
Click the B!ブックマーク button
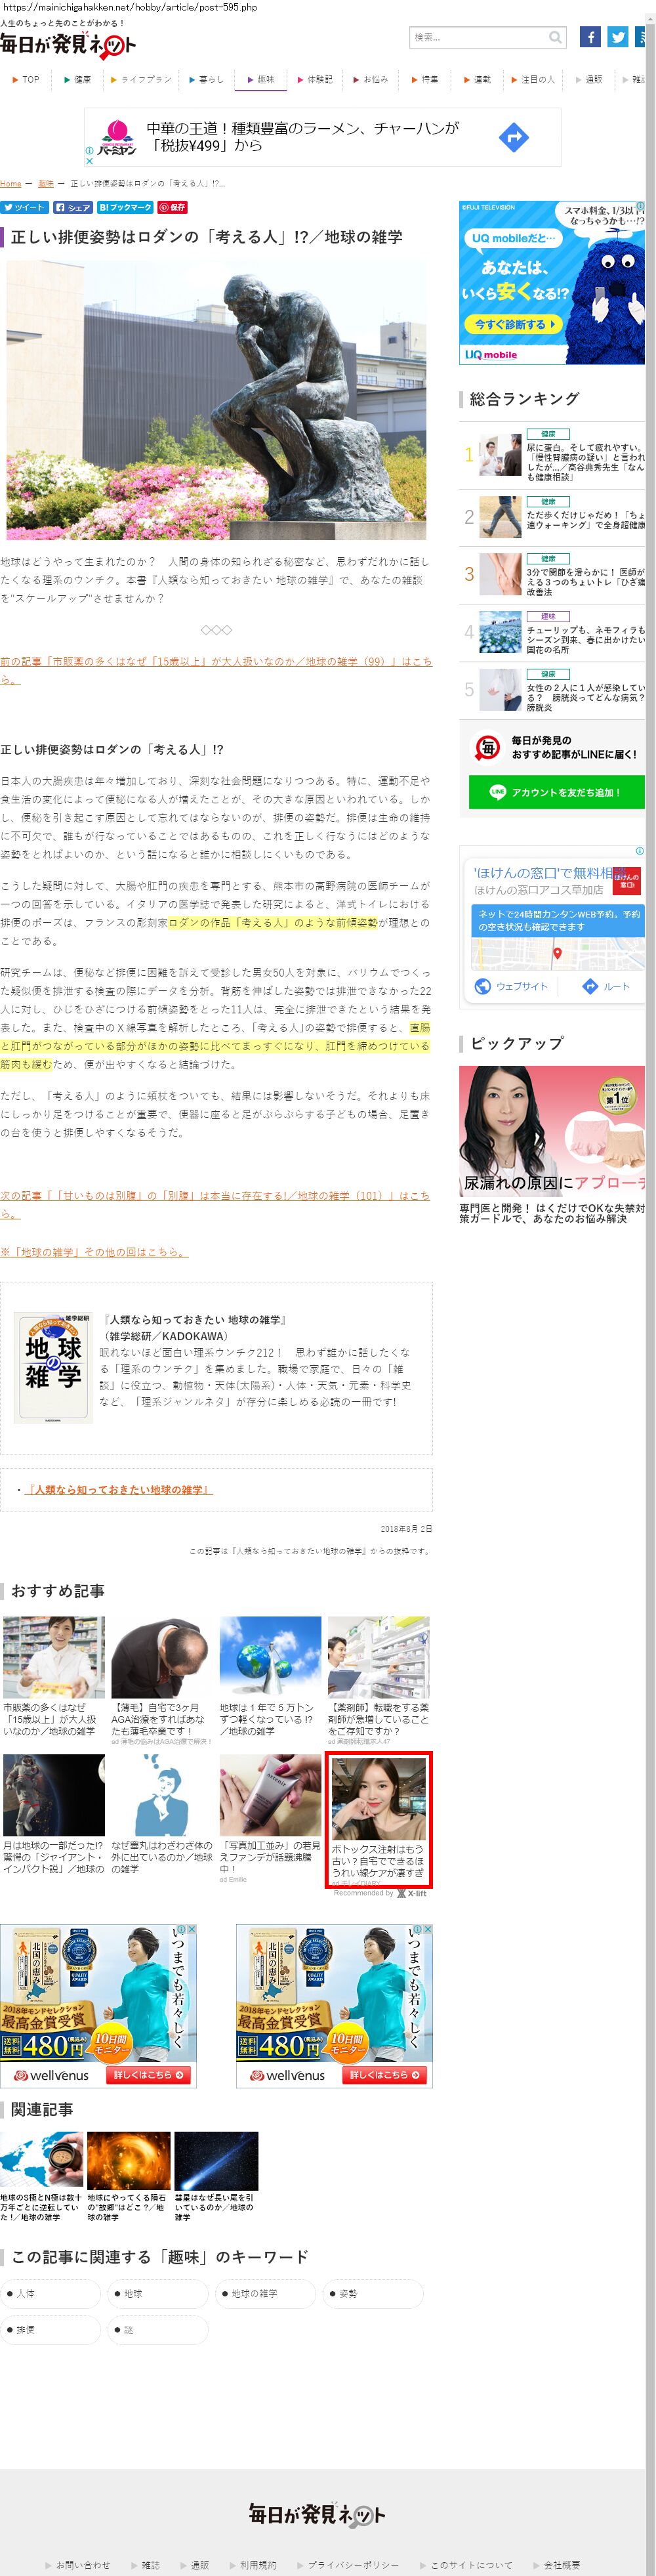pos(125,207)
